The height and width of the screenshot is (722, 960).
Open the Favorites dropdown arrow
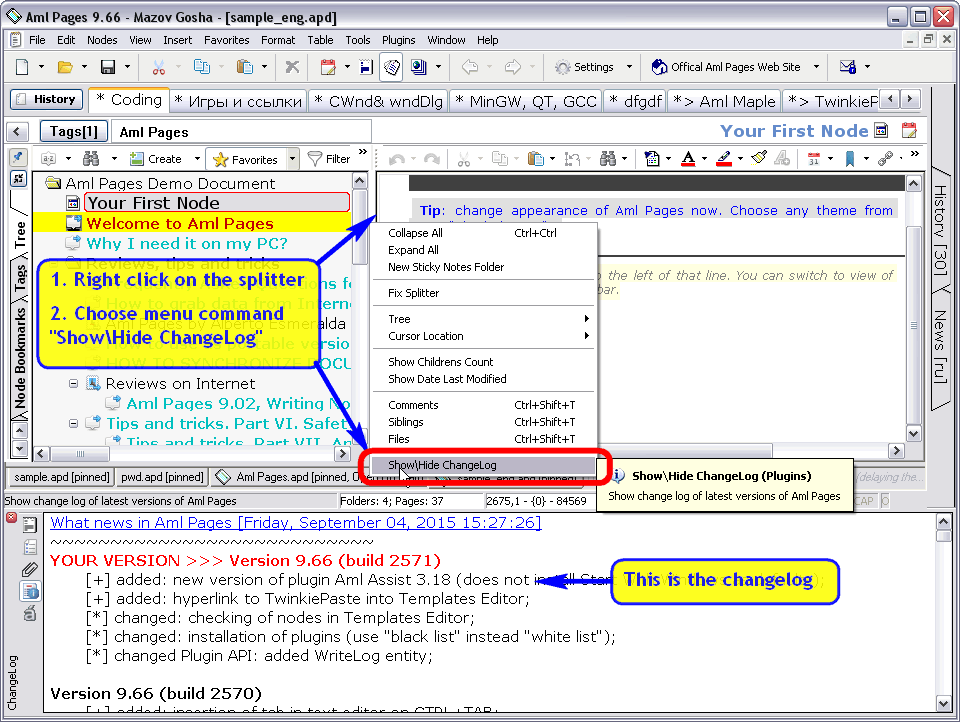(293, 159)
